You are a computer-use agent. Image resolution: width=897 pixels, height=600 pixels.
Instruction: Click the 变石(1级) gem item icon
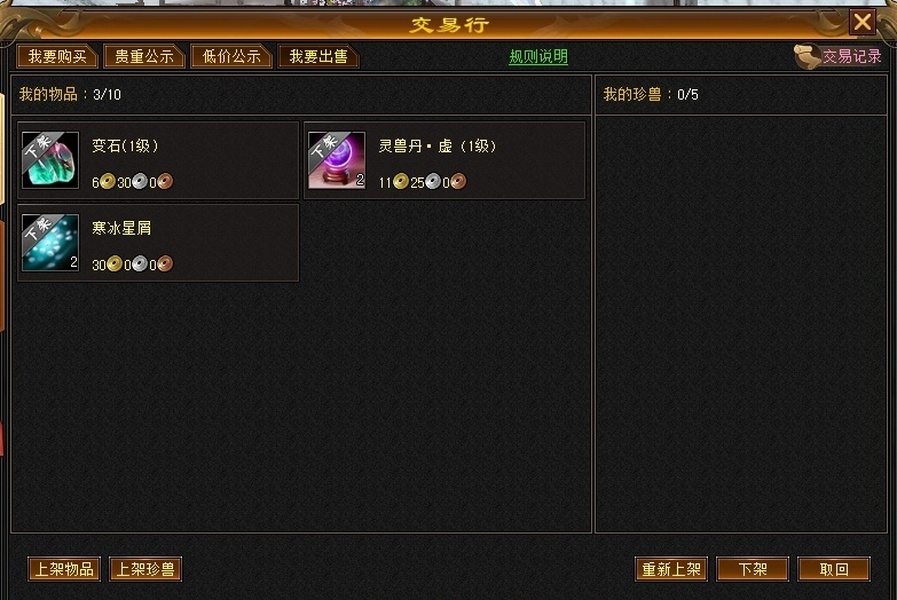(50, 160)
